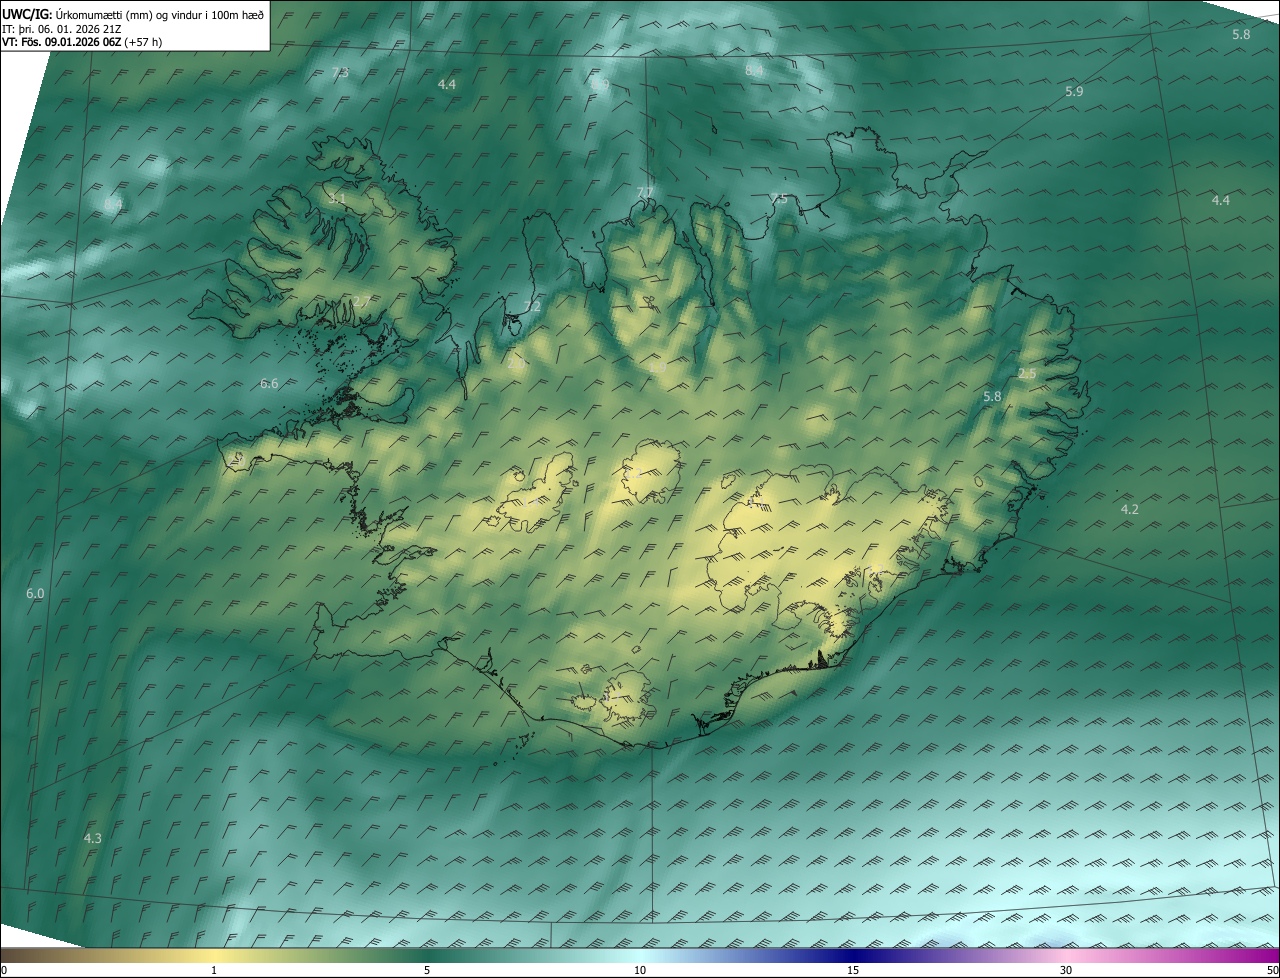Click the 4.2 value on map
The height and width of the screenshot is (978, 1280).
tap(1129, 509)
